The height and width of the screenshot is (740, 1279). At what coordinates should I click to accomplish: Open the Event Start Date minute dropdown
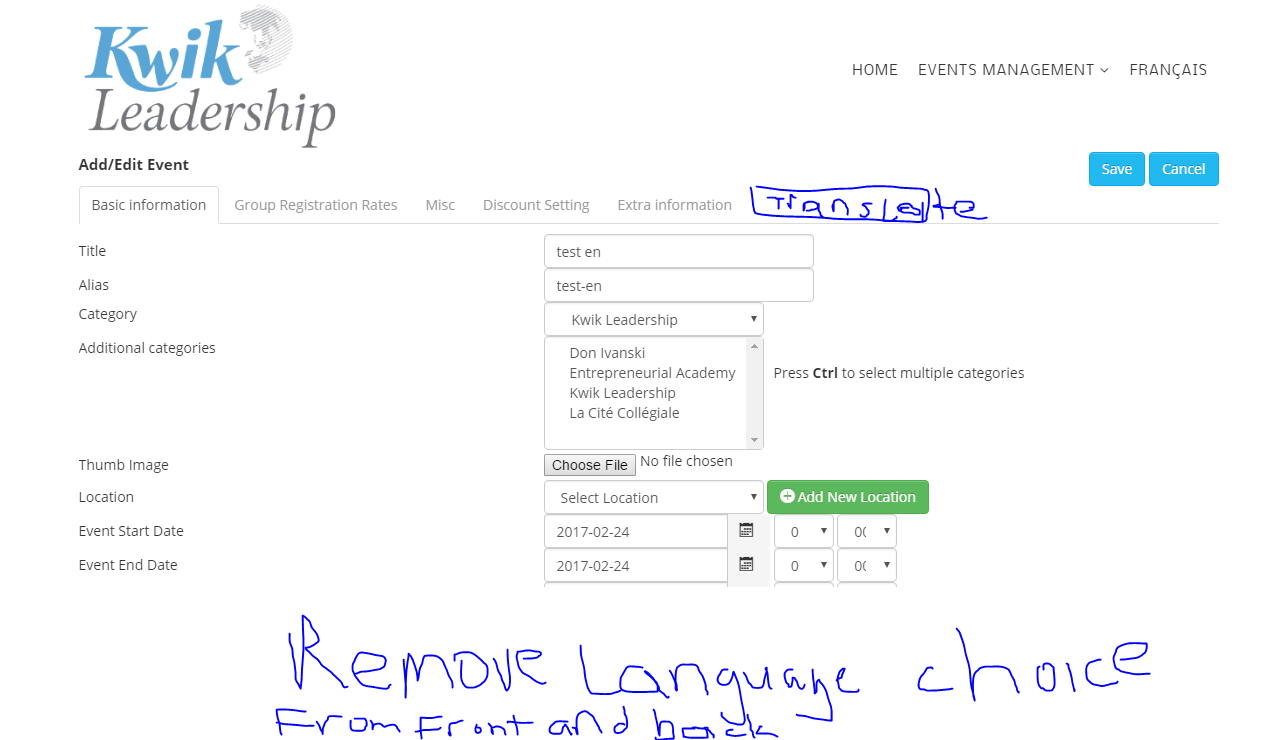866,532
